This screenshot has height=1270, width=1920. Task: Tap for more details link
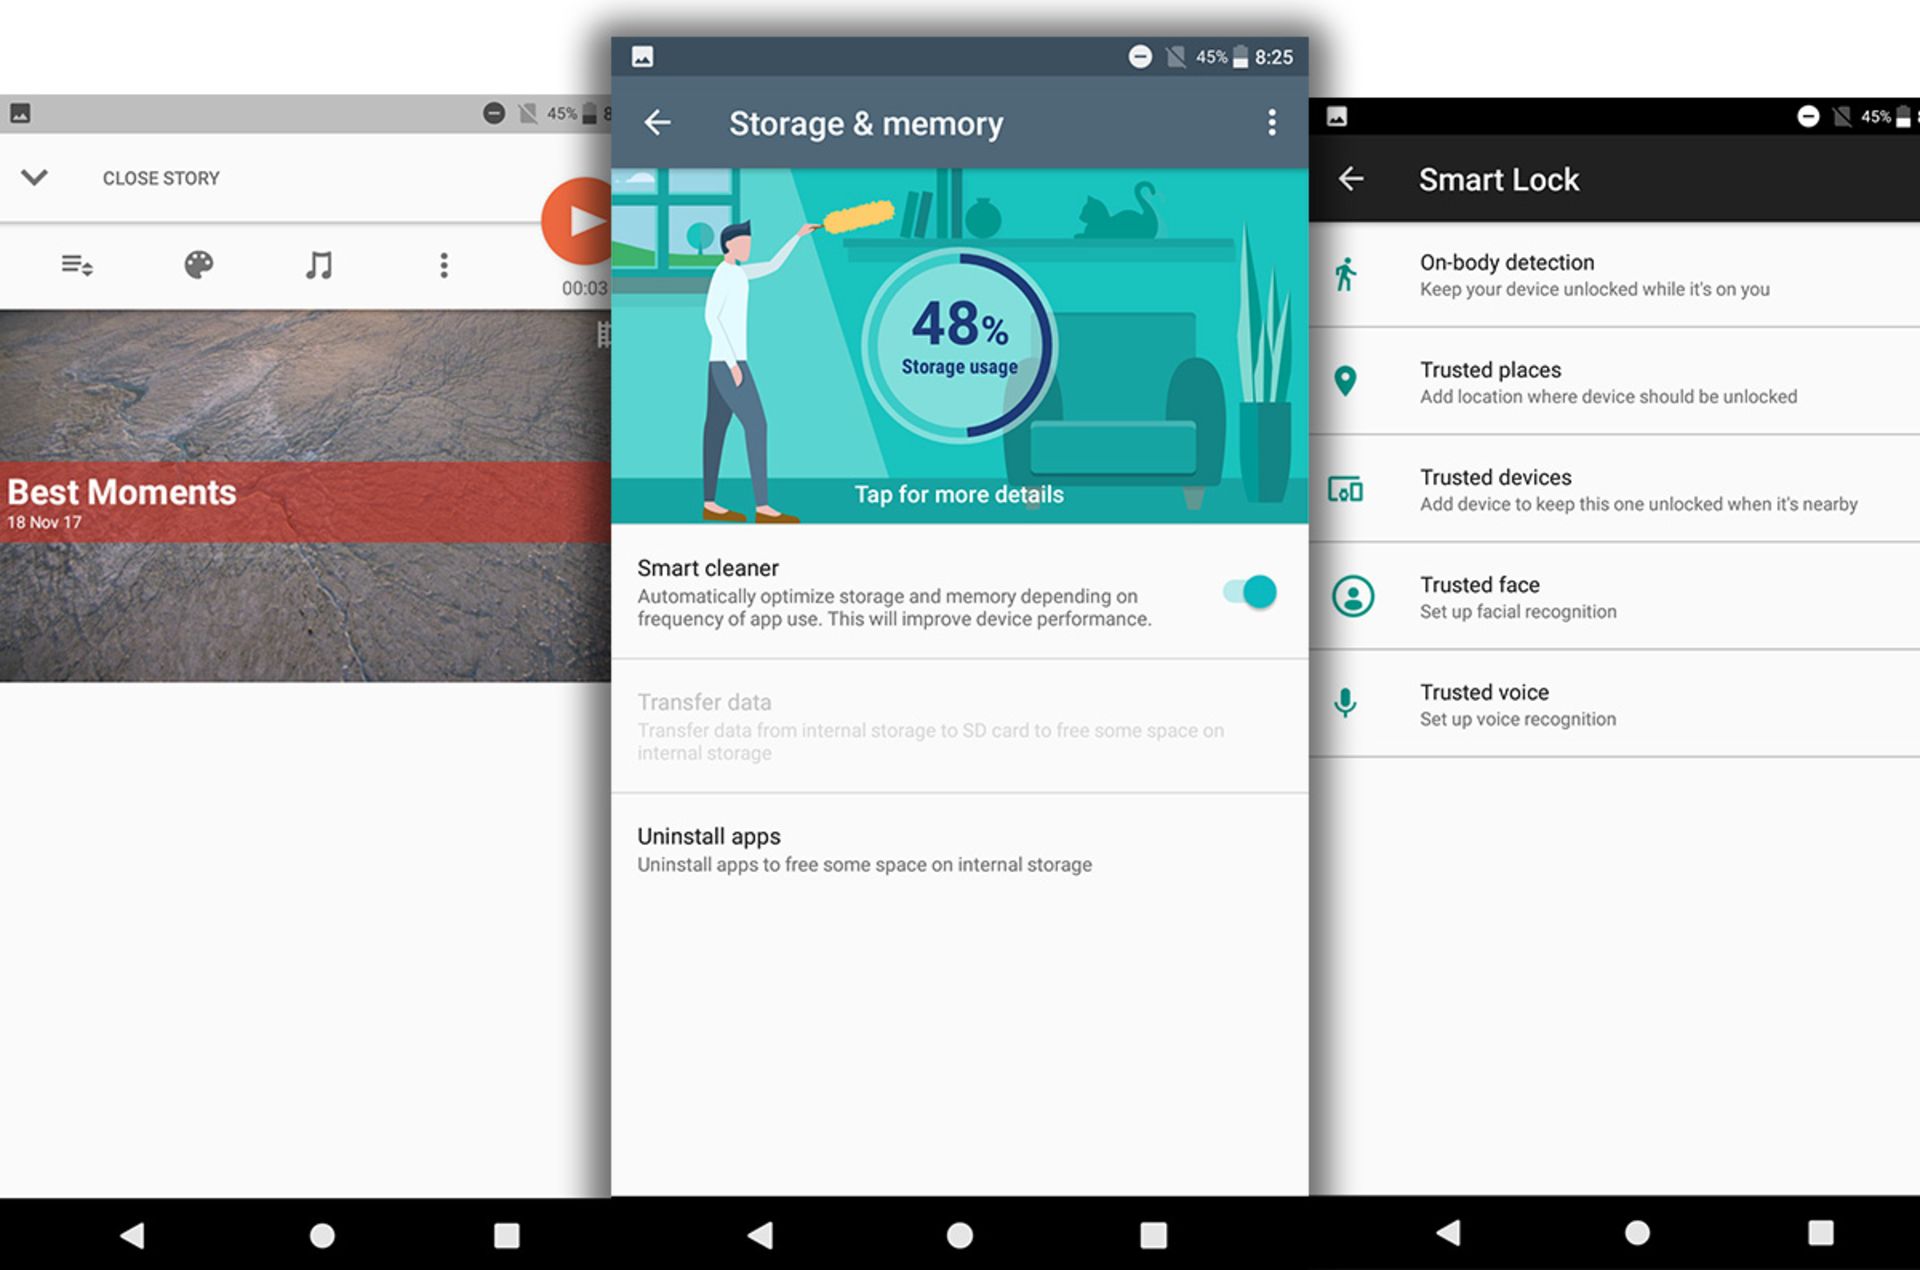[958, 494]
